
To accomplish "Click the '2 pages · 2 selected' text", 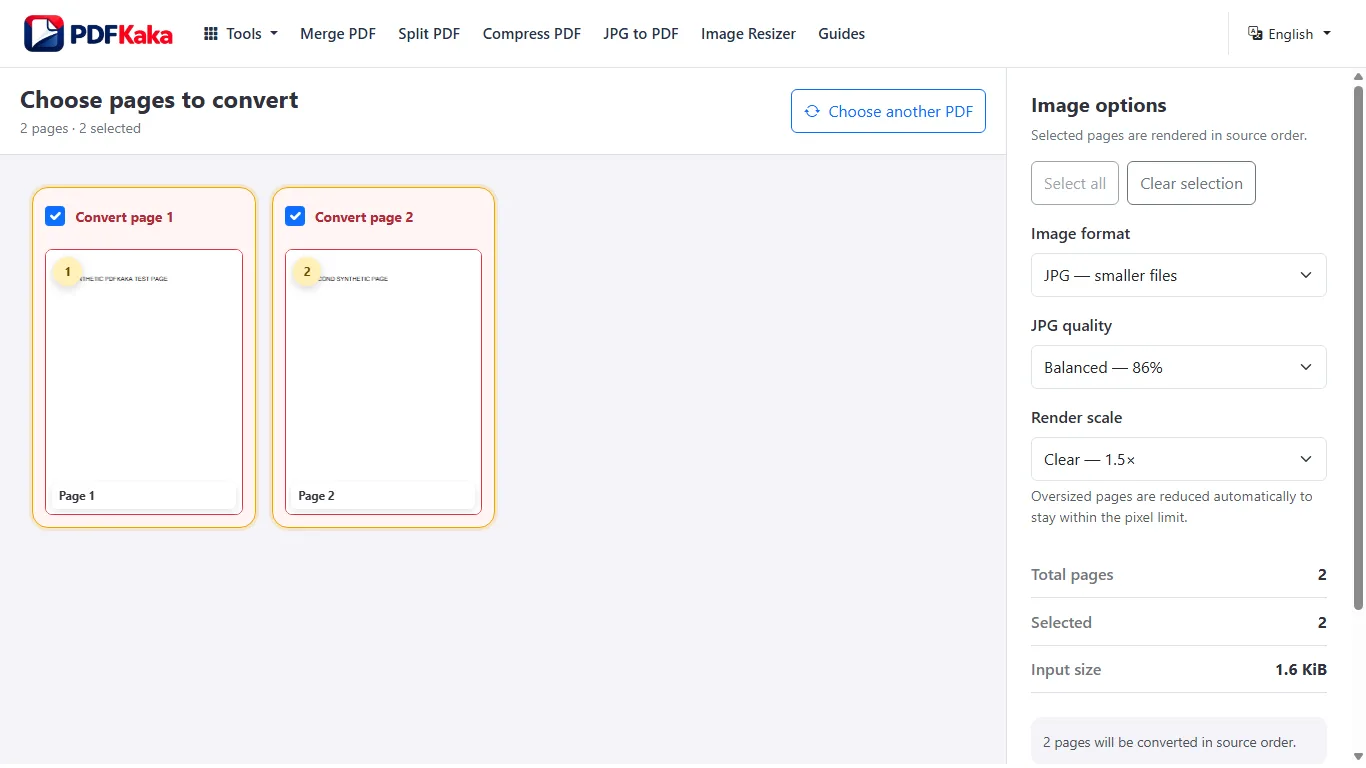I will pos(80,128).
